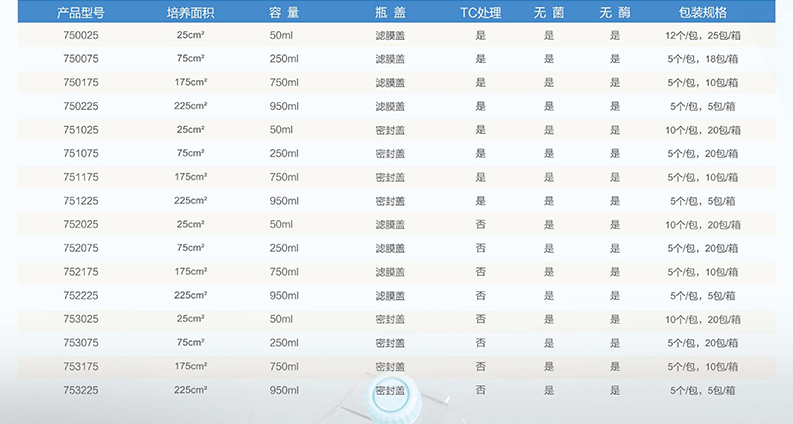Image resolution: width=793 pixels, height=424 pixels.
Task: Click 密封盖 cap type in row 751025
Action: click(x=390, y=130)
